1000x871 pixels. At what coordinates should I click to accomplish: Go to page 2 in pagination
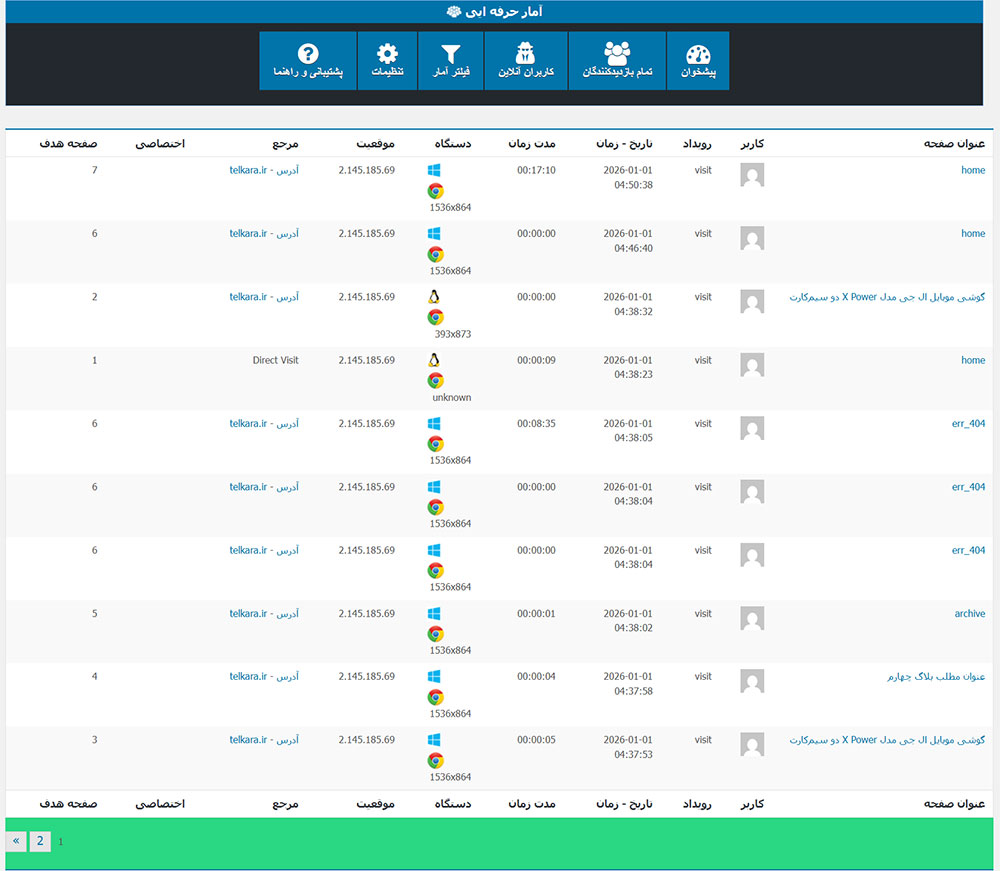tap(40, 841)
